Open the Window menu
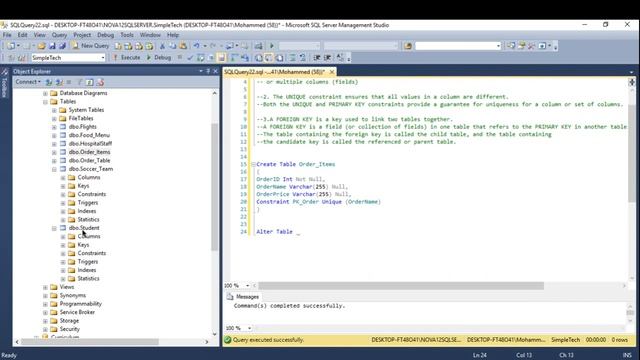The height and width of the screenshot is (360, 640). point(150,35)
